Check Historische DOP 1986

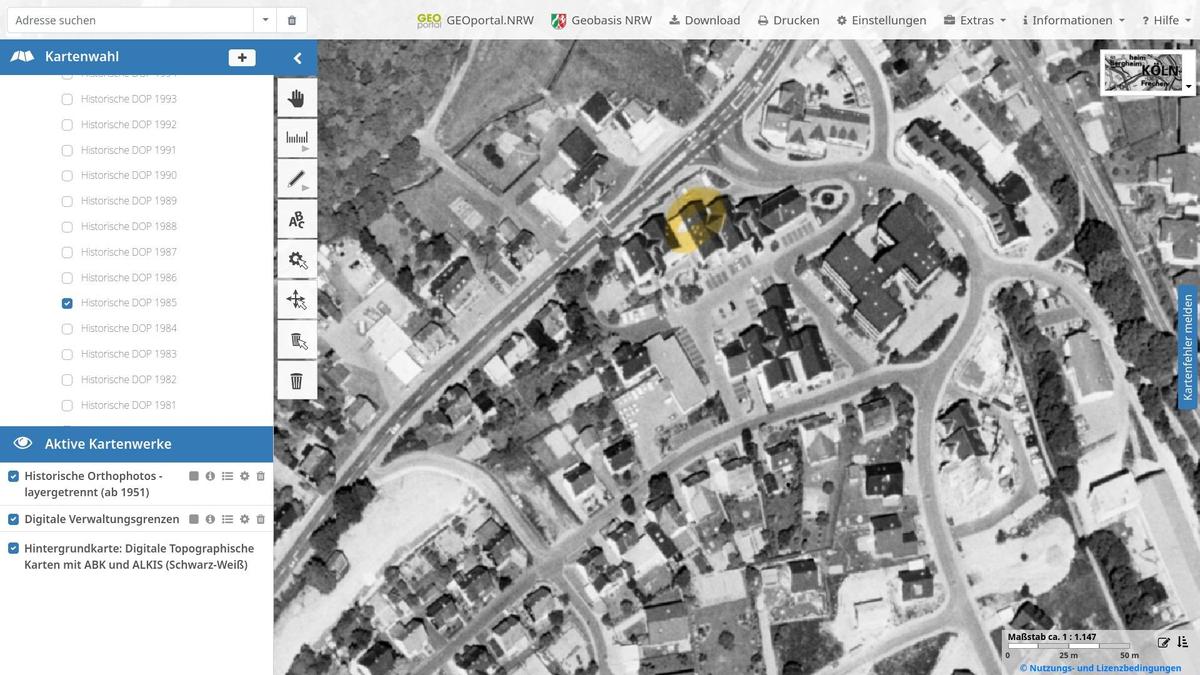coord(67,278)
